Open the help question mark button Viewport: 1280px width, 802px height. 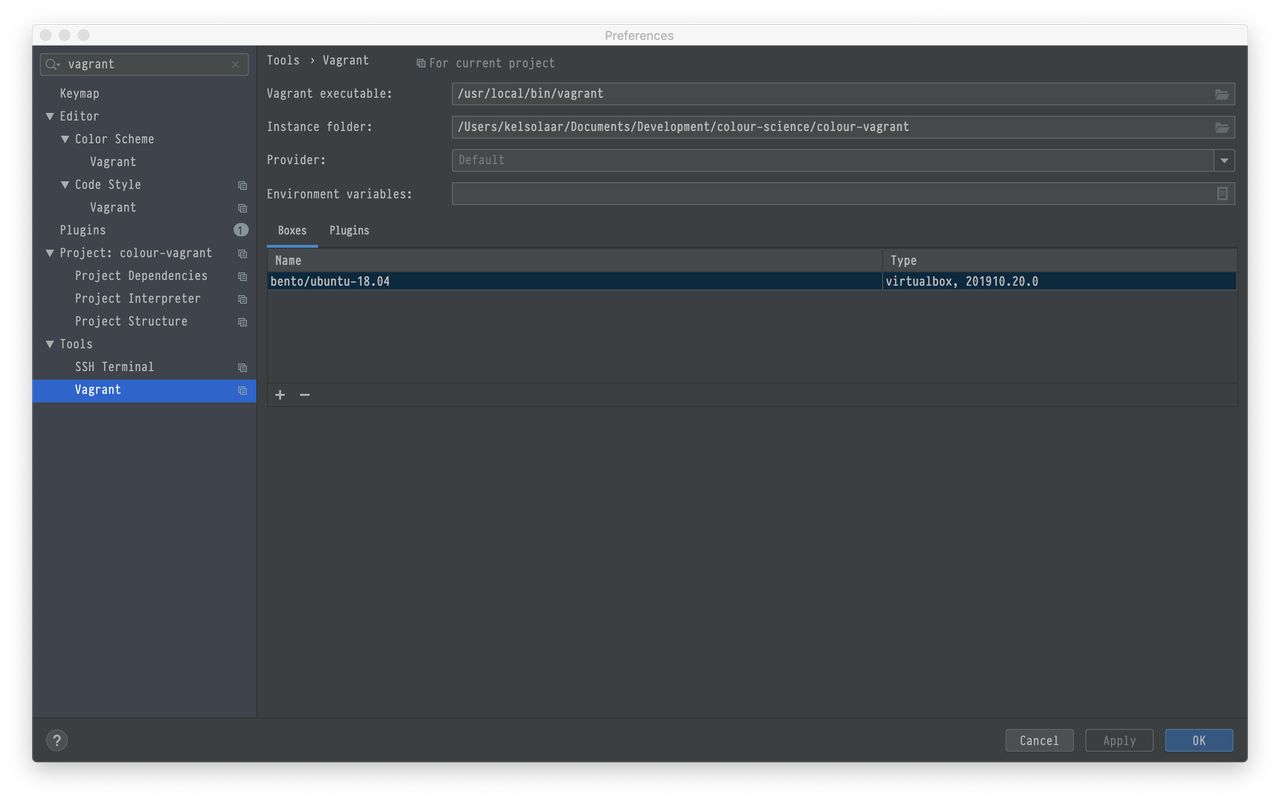click(57, 740)
